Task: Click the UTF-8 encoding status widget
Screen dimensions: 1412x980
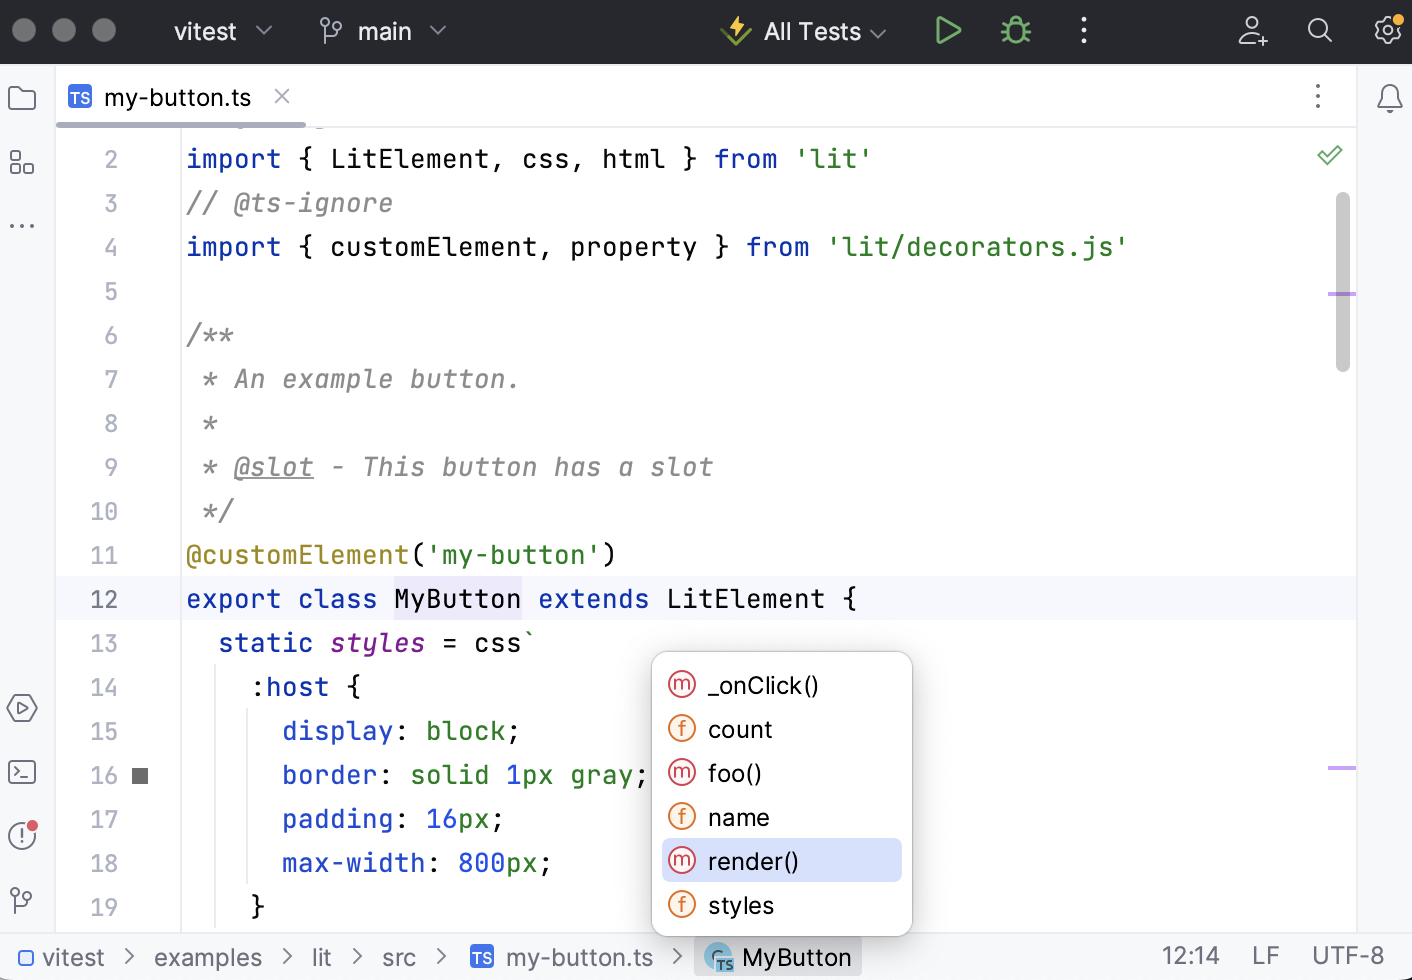Action: 1347,956
